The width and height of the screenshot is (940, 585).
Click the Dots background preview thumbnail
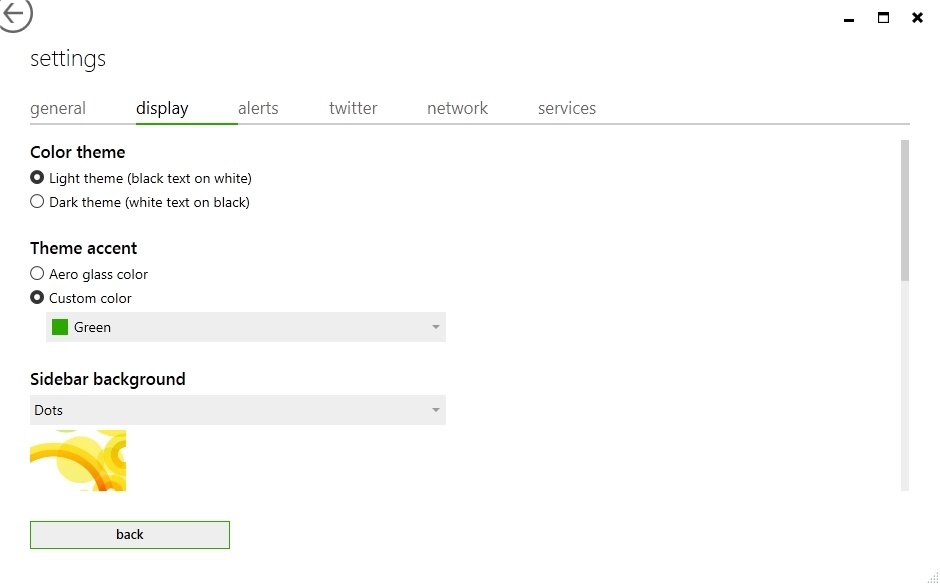[x=78, y=460]
